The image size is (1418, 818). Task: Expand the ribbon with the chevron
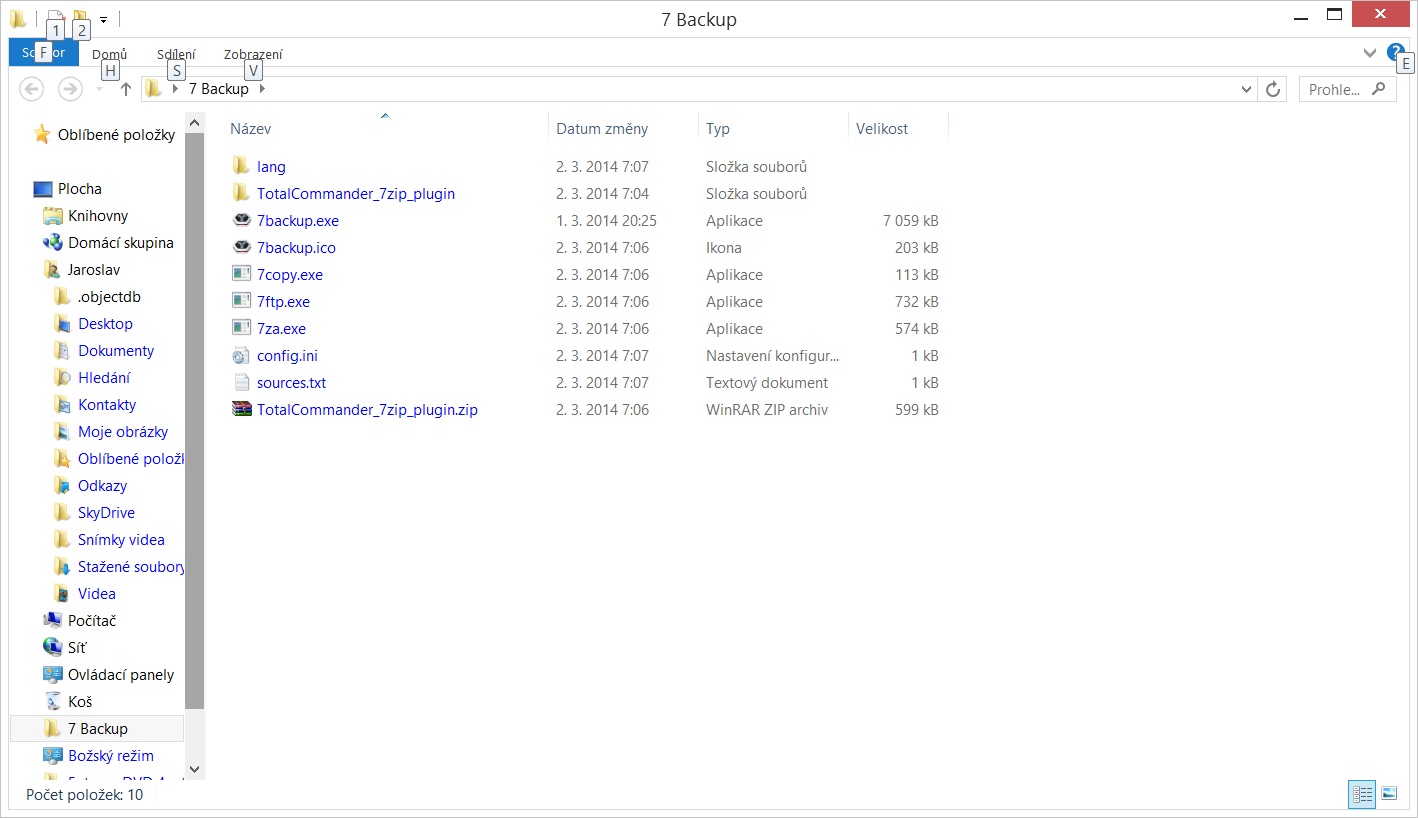pyautogui.click(x=1370, y=53)
